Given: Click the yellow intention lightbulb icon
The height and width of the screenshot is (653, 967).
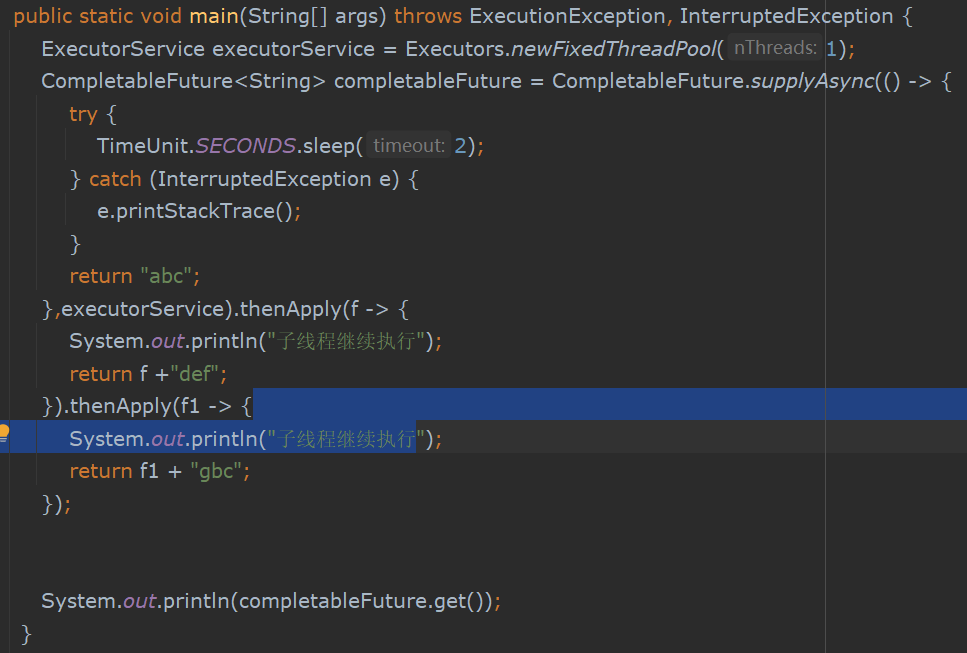Looking at the screenshot, I should pyautogui.click(x=4, y=432).
